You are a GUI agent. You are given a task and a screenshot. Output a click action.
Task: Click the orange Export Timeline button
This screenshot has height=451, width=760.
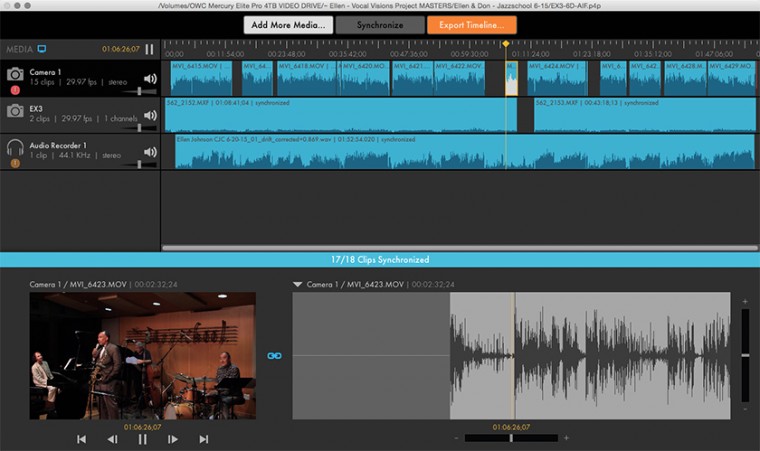coord(472,25)
